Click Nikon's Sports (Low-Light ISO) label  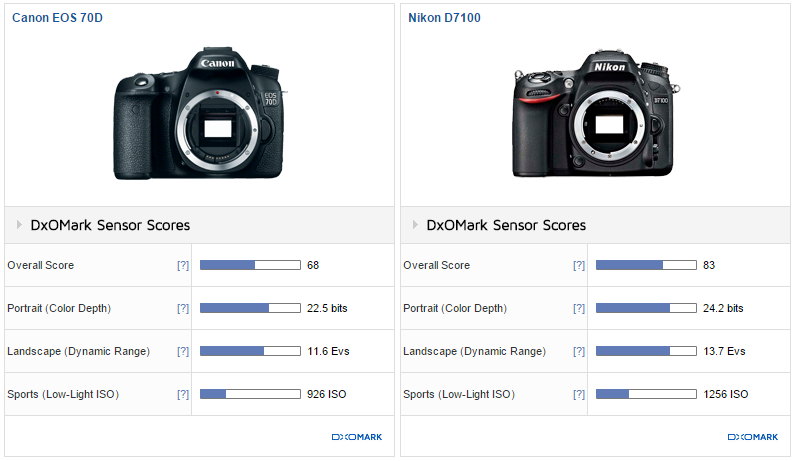[459, 394]
